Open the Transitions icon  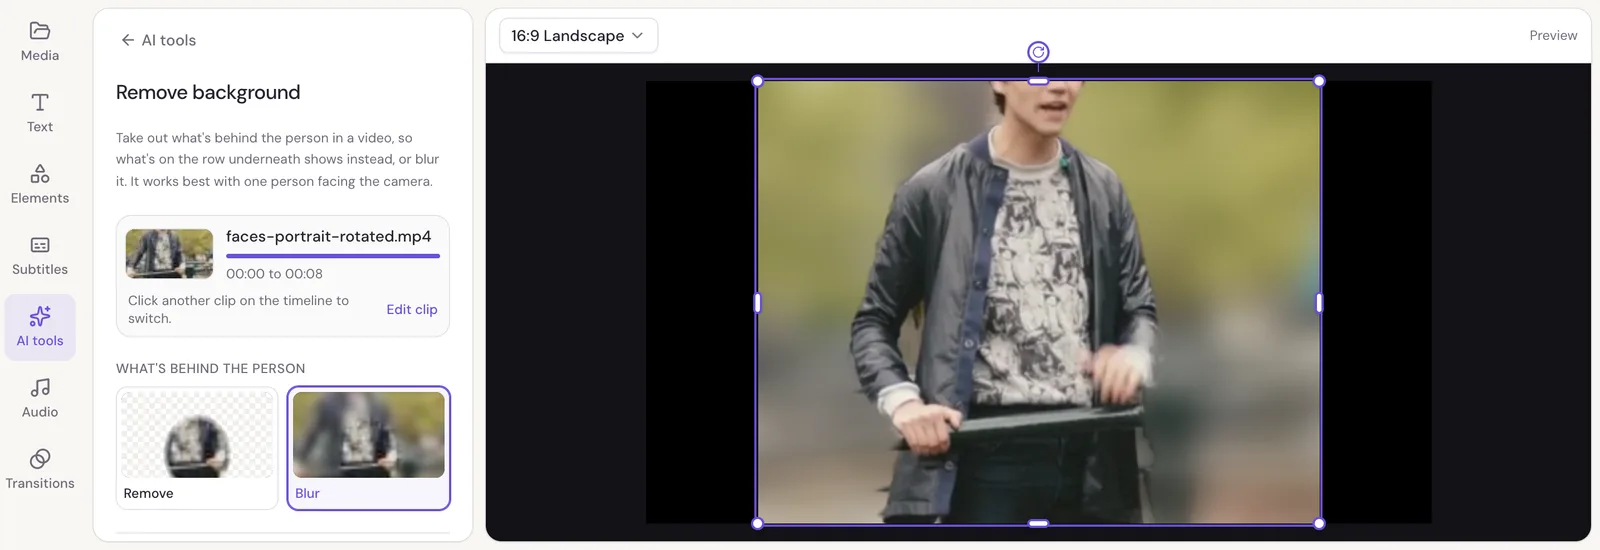click(40, 458)
